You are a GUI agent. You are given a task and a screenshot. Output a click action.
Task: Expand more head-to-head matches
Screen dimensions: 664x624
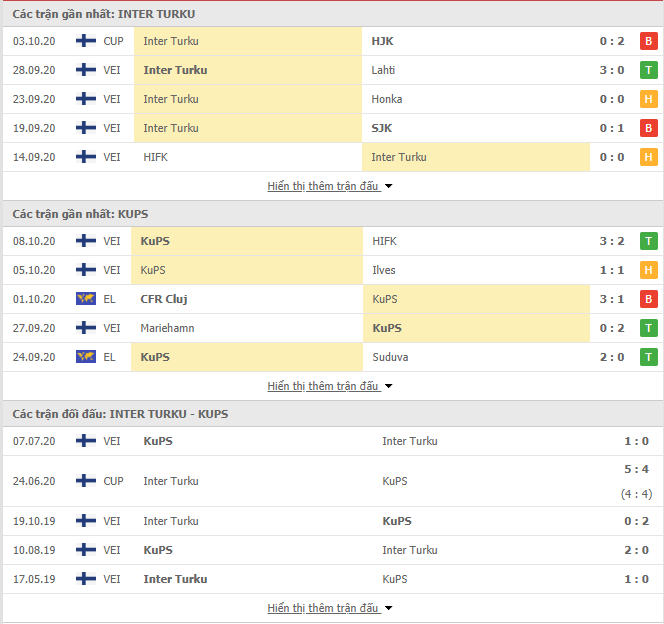coord(329,608)
